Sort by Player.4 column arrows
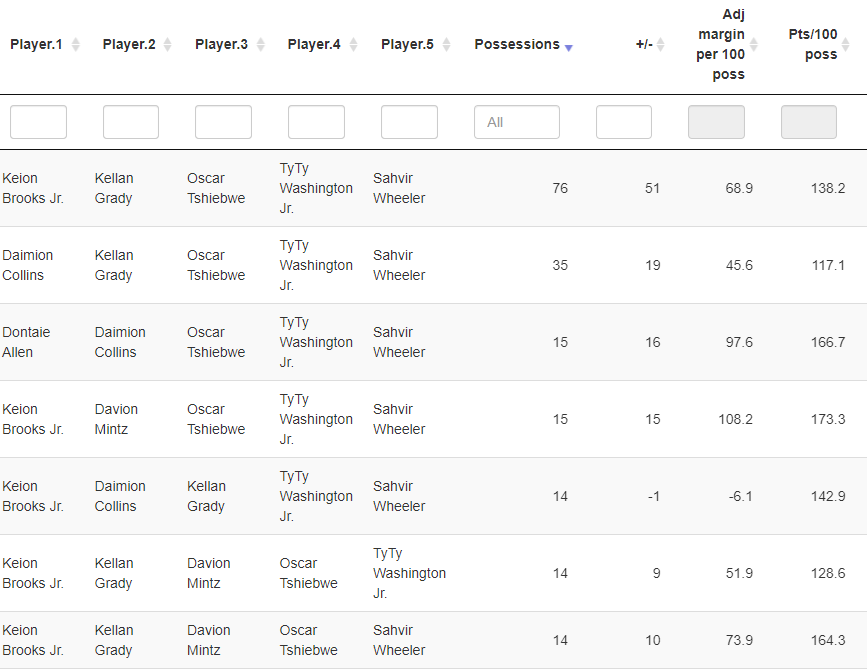The image size is (867, 669). 353,44
